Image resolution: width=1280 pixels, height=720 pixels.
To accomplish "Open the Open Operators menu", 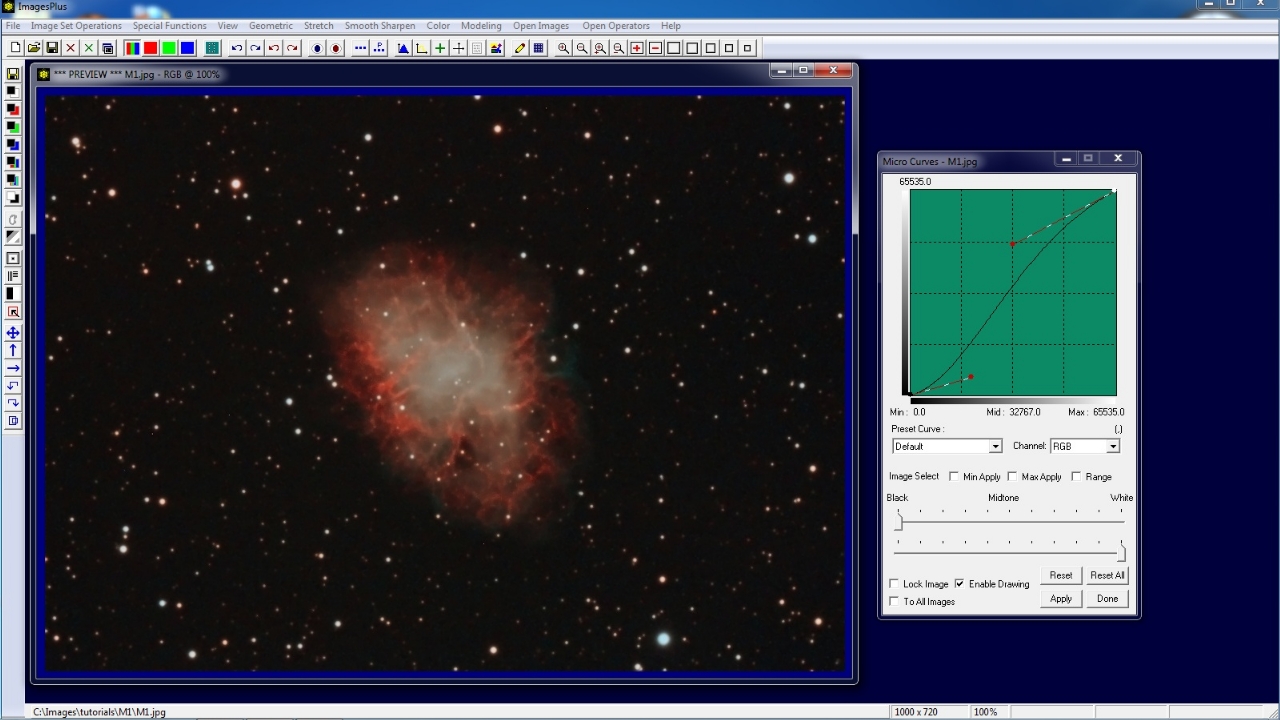I will click(616, 26).
